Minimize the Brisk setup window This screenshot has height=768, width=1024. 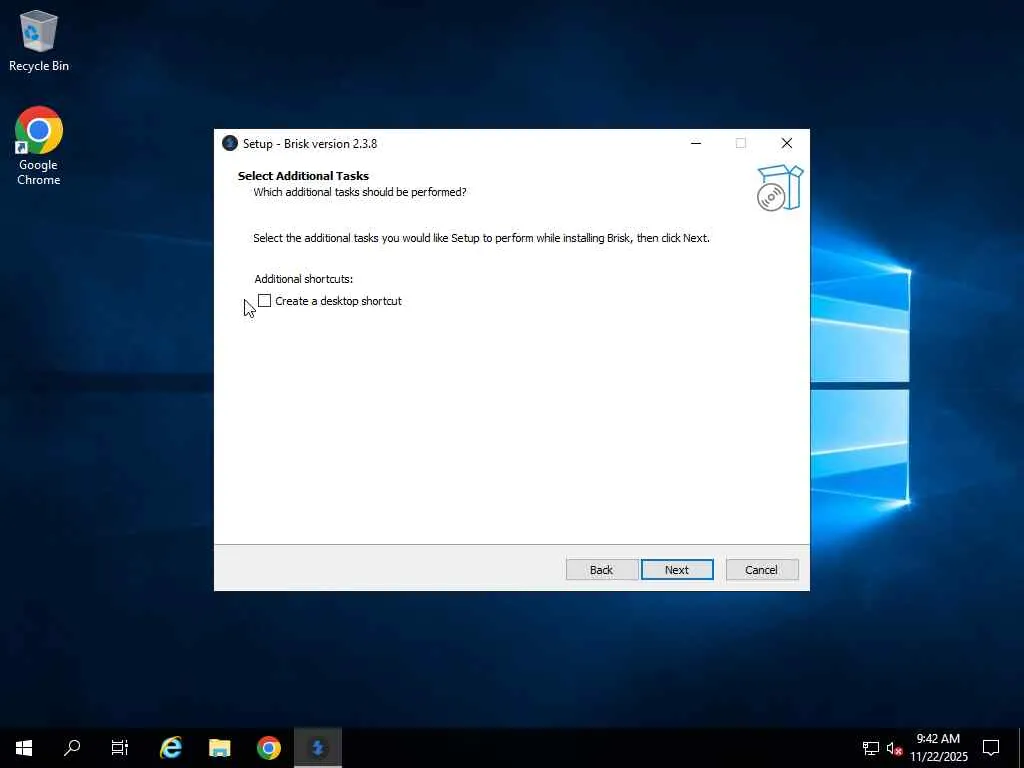coord(696,143)
